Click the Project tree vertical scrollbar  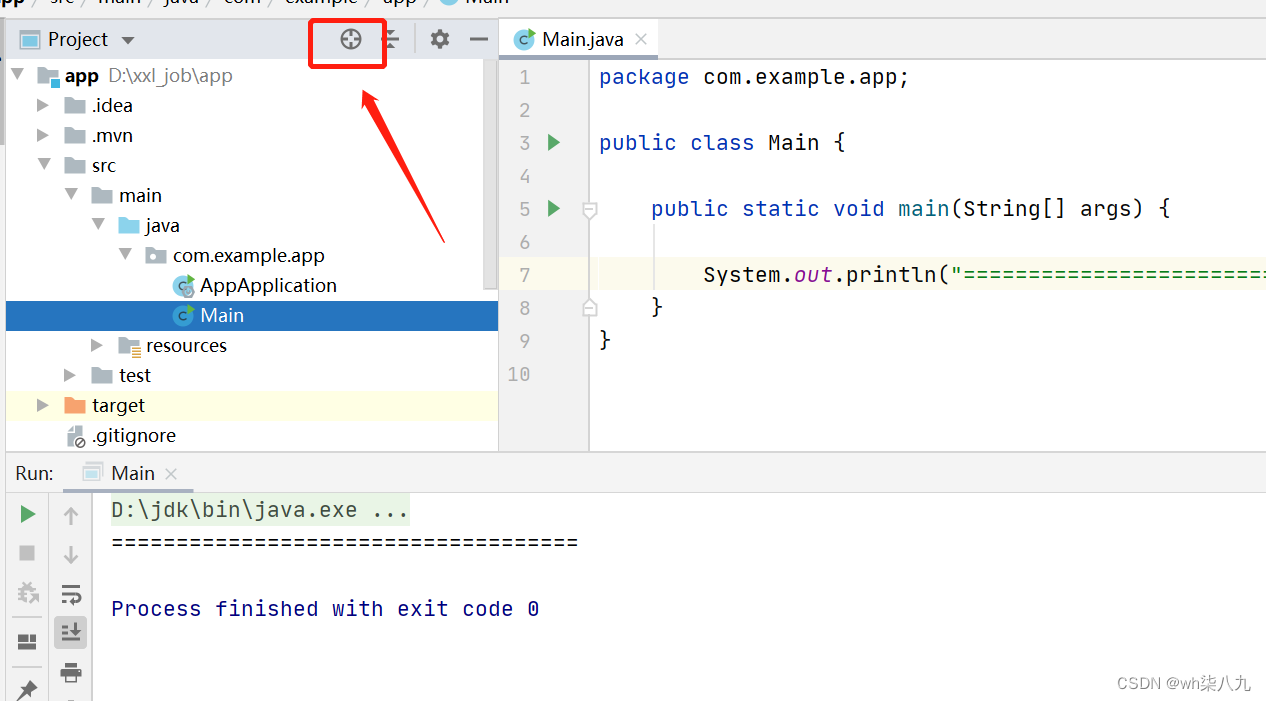490,176
